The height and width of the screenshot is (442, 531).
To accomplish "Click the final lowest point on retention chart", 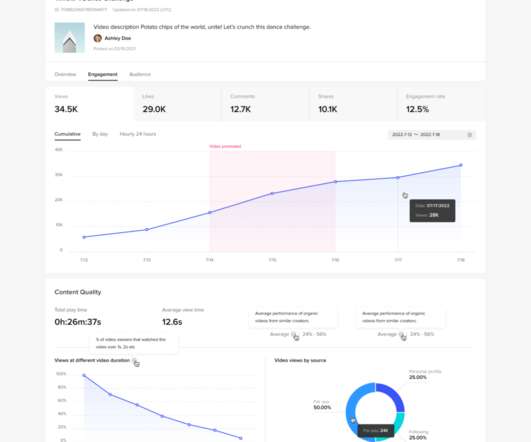I will [241, 438].
